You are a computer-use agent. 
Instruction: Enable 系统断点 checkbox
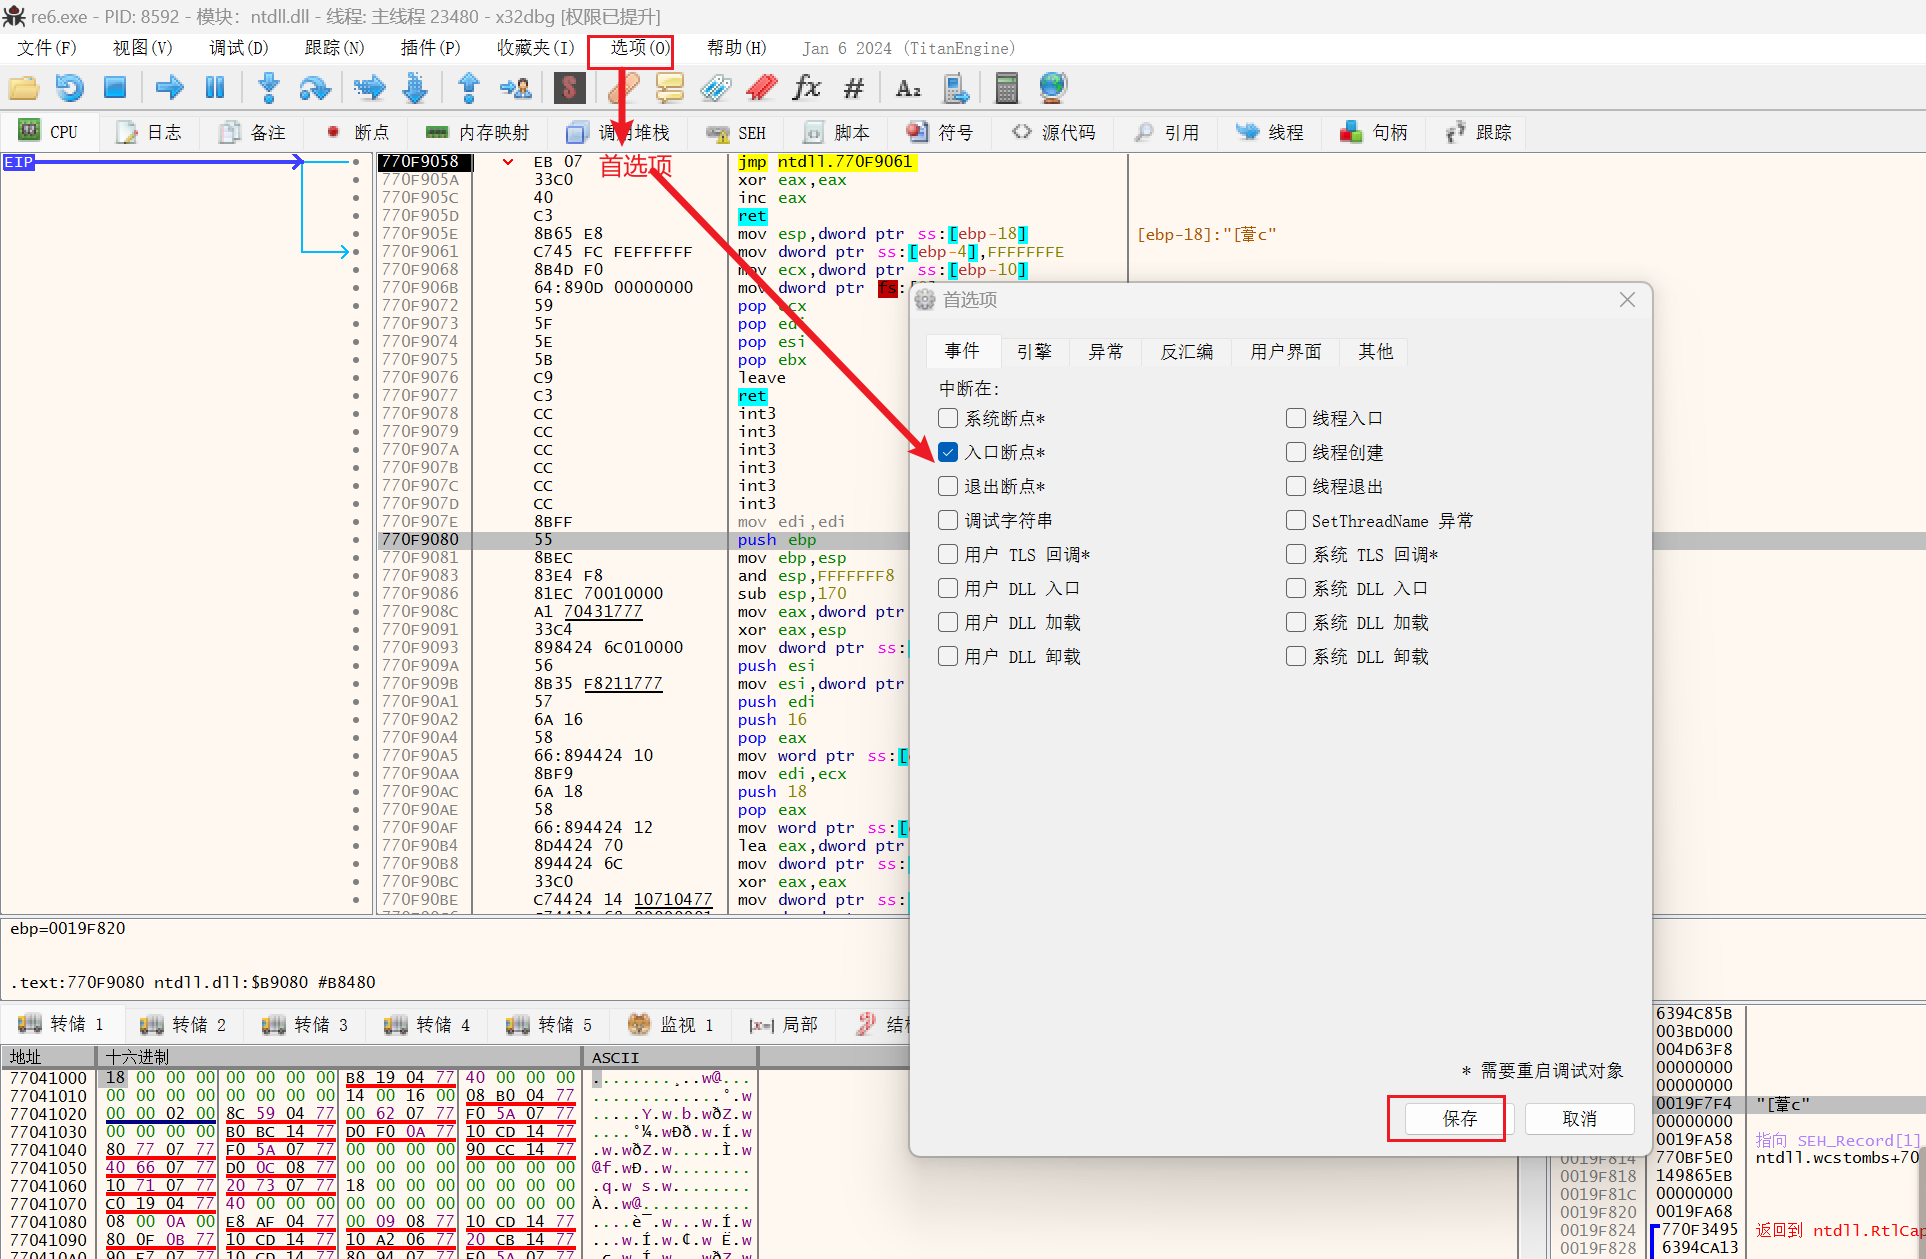pos(948,418)
